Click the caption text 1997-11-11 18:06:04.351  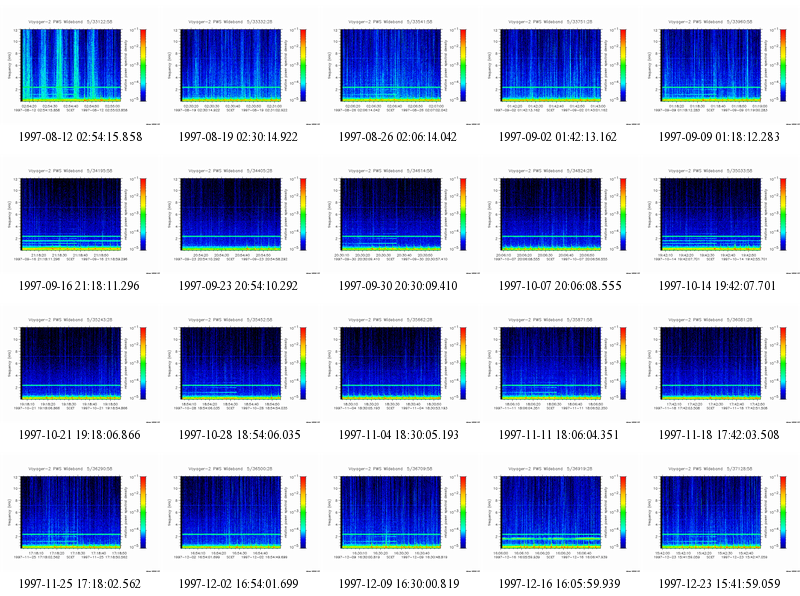(559, 435)
